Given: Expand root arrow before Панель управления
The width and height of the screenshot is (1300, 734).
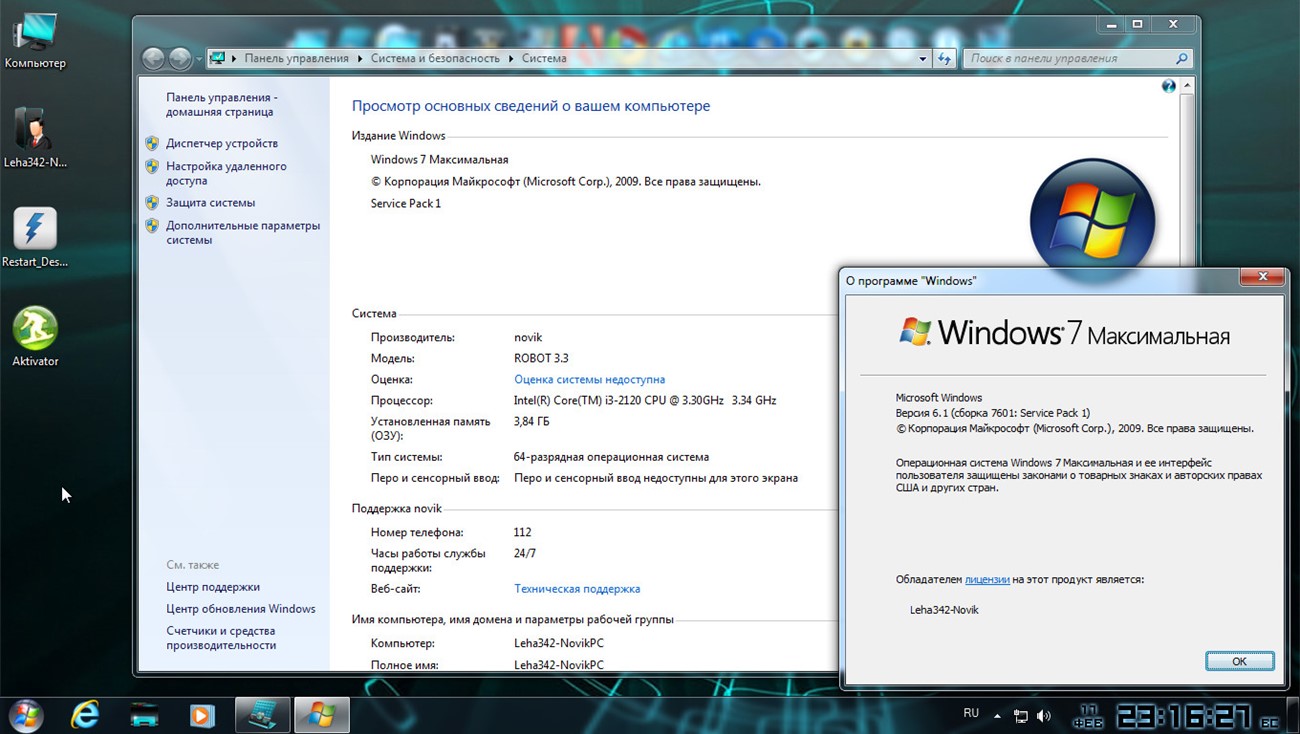Looking at the screenshot, I should point(235,59).
